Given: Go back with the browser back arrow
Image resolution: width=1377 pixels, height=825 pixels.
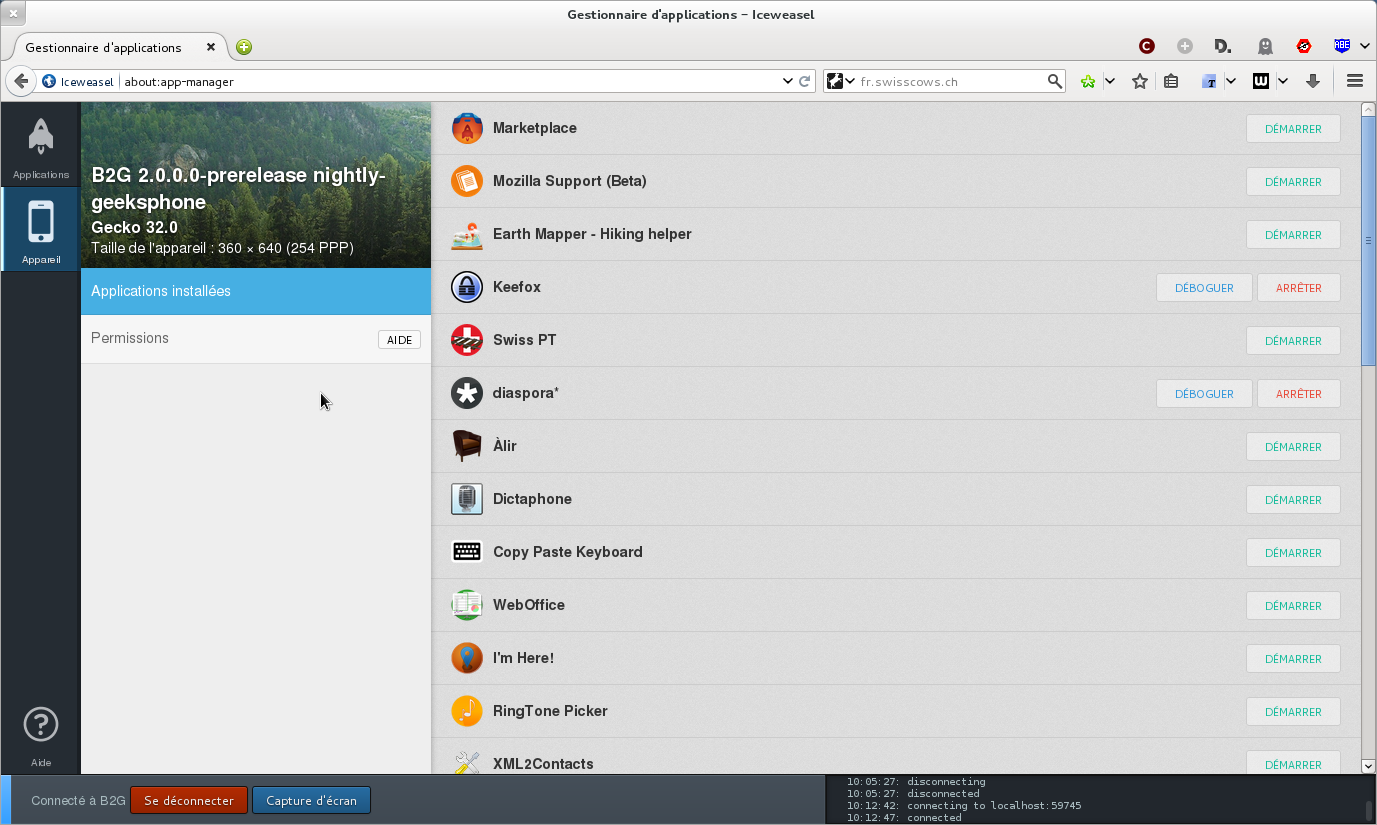Looking at the screenshot, I should point(20,81).
